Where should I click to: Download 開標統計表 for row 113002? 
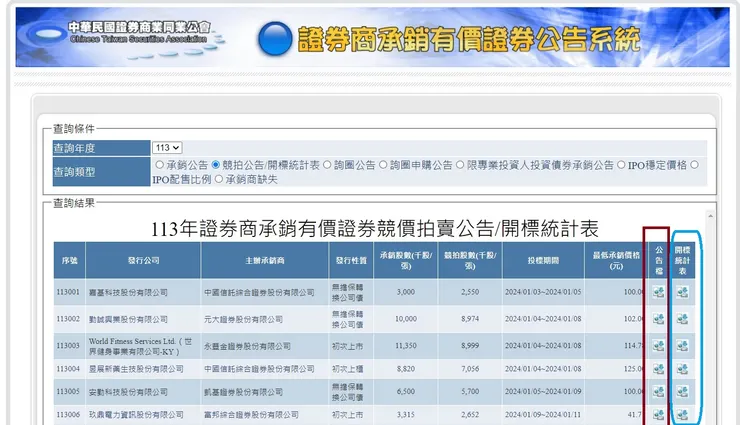tap(682, 319)
